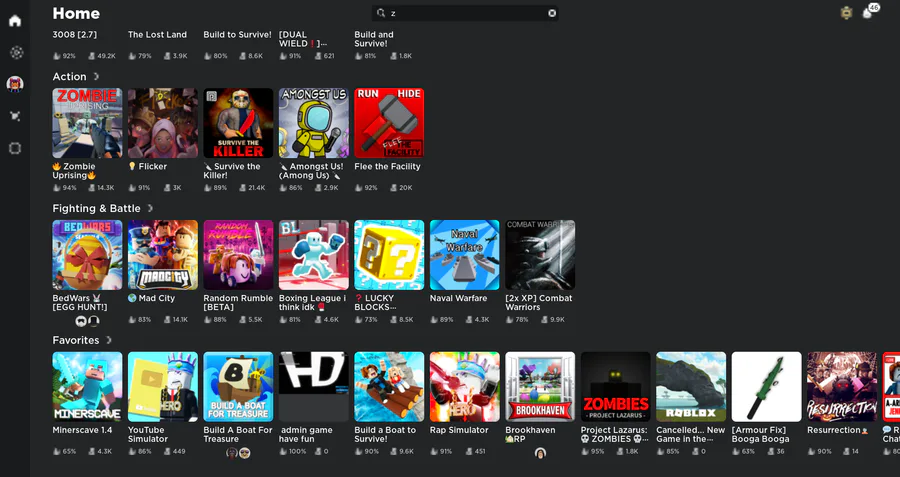Image resolution: width=900 pixels, height=477 pixels.
Task: Open the Combat Warriors thumbnail
Action: point(540,255)
